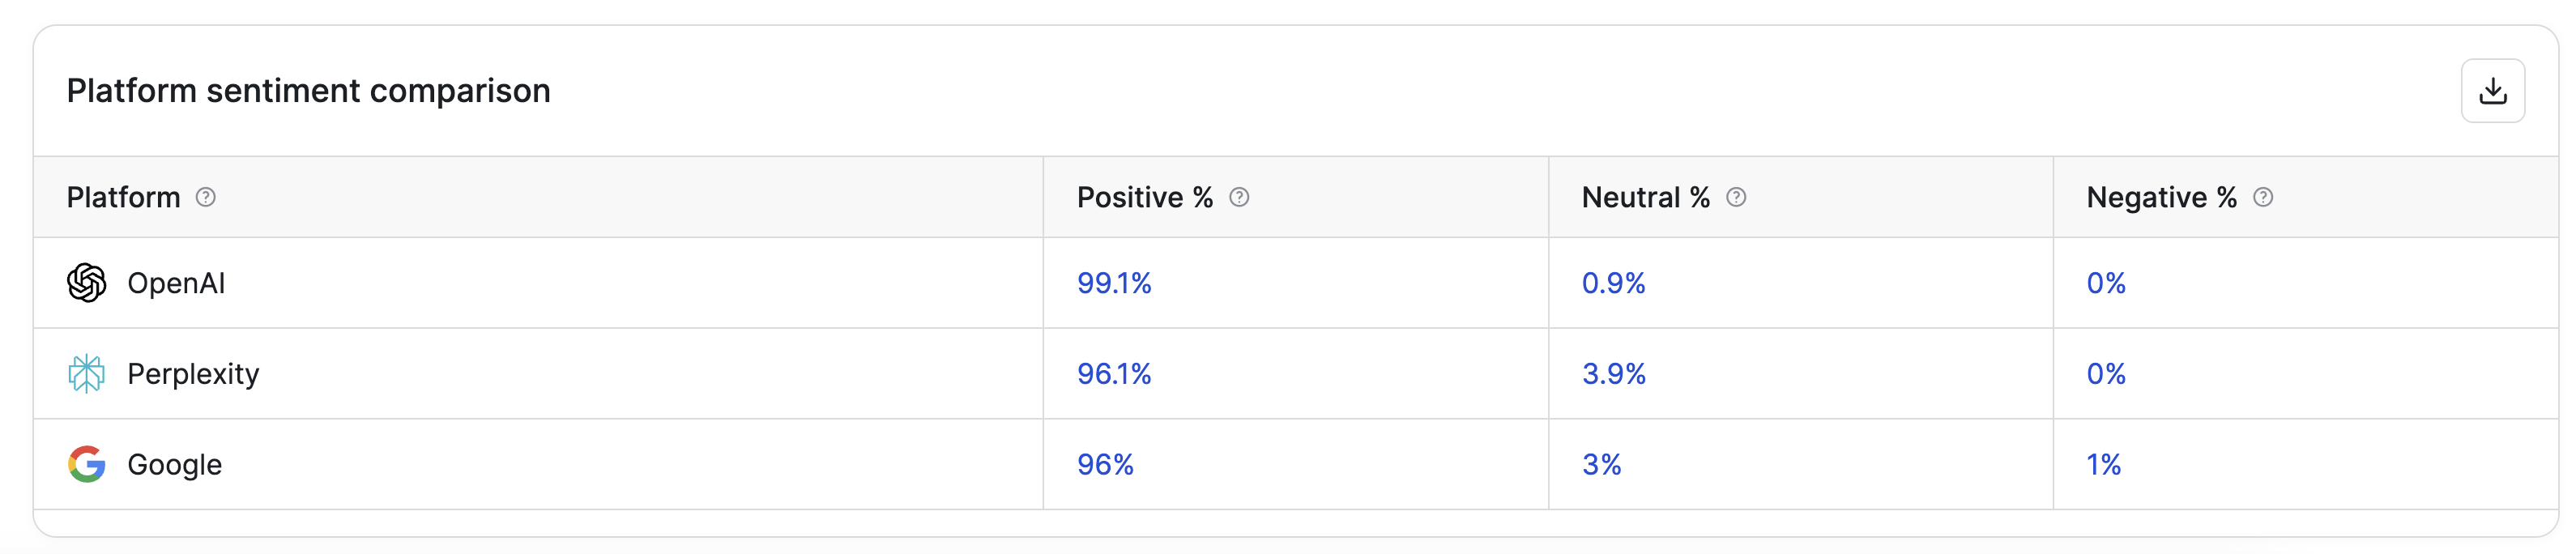Select the Perplexity row label
Screen dimensions: 2576x554
pyautogui.click(x=193, y=374)
